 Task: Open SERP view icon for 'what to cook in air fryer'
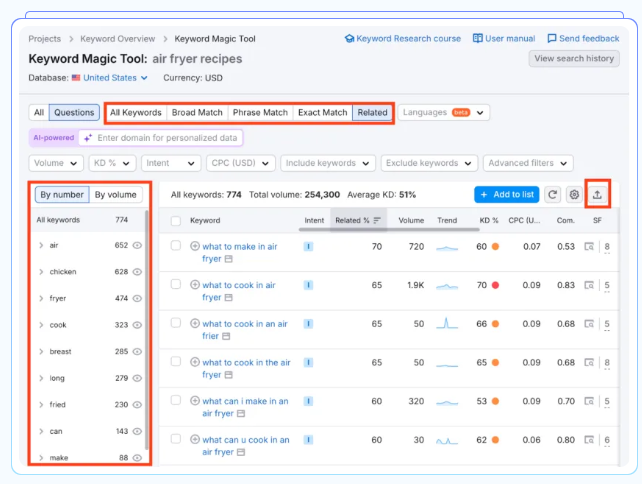tap(589, 285)
